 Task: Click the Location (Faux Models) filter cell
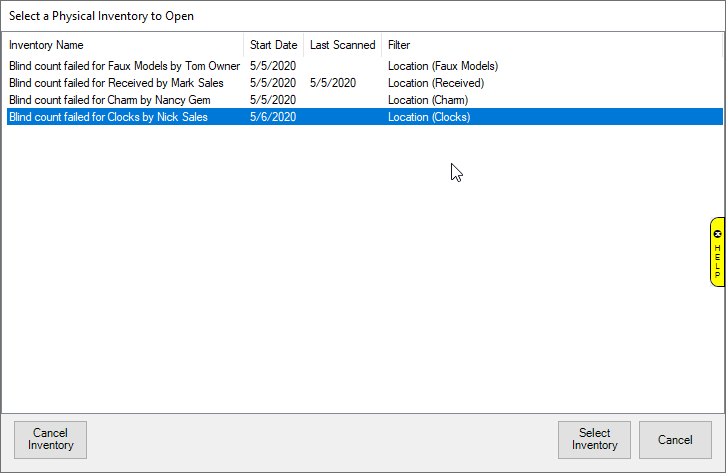click(442, 66)
